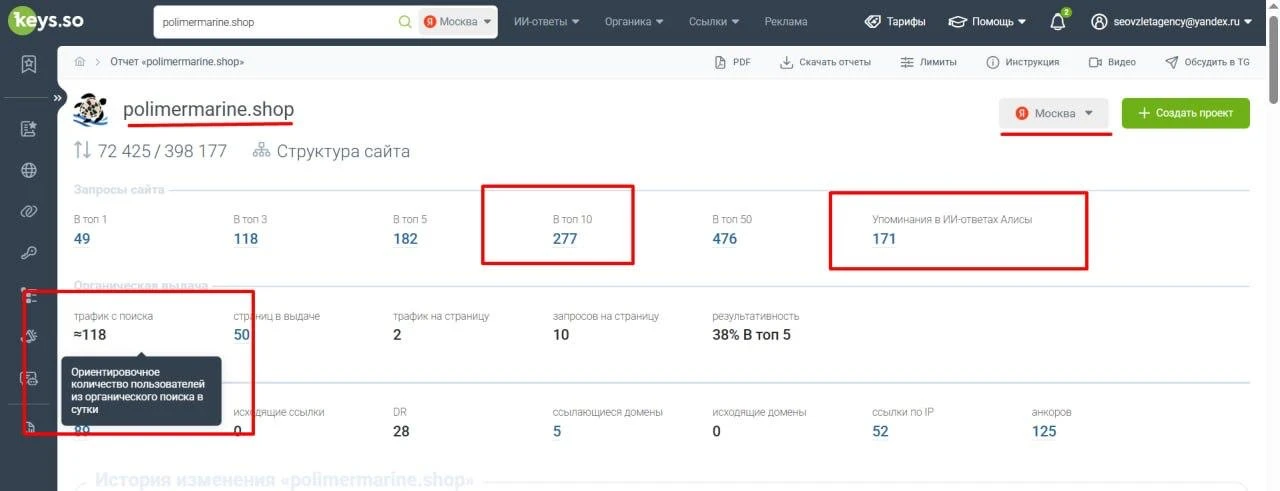The width and height of the screenshot is (1280, 491).
Task: Click ссылающиеся домены value 5
Action: click(557, 431)
